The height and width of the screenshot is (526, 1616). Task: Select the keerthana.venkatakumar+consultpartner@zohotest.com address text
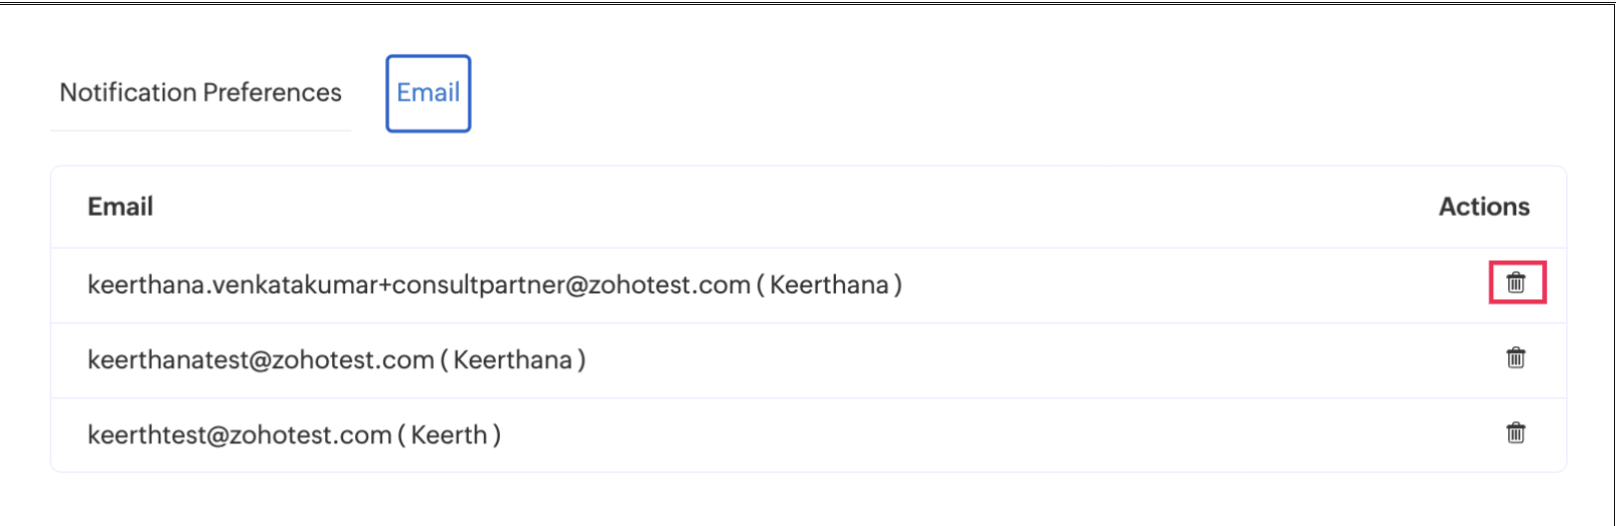coord(419,285)
